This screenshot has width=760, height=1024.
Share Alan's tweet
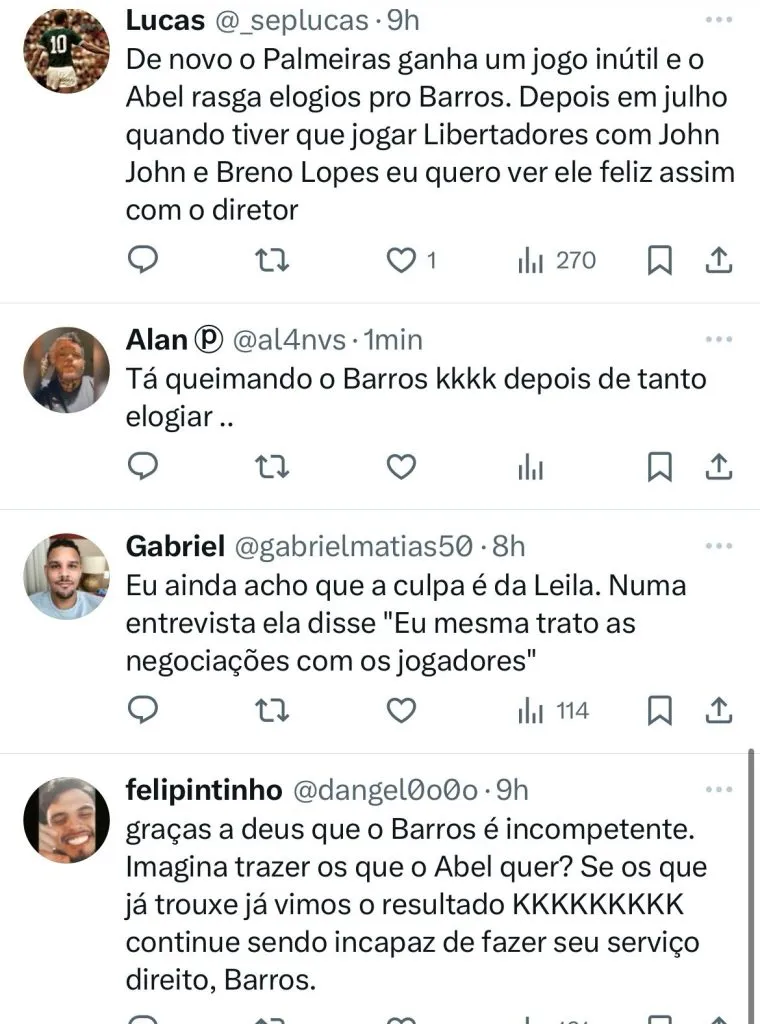click(718, 466)
